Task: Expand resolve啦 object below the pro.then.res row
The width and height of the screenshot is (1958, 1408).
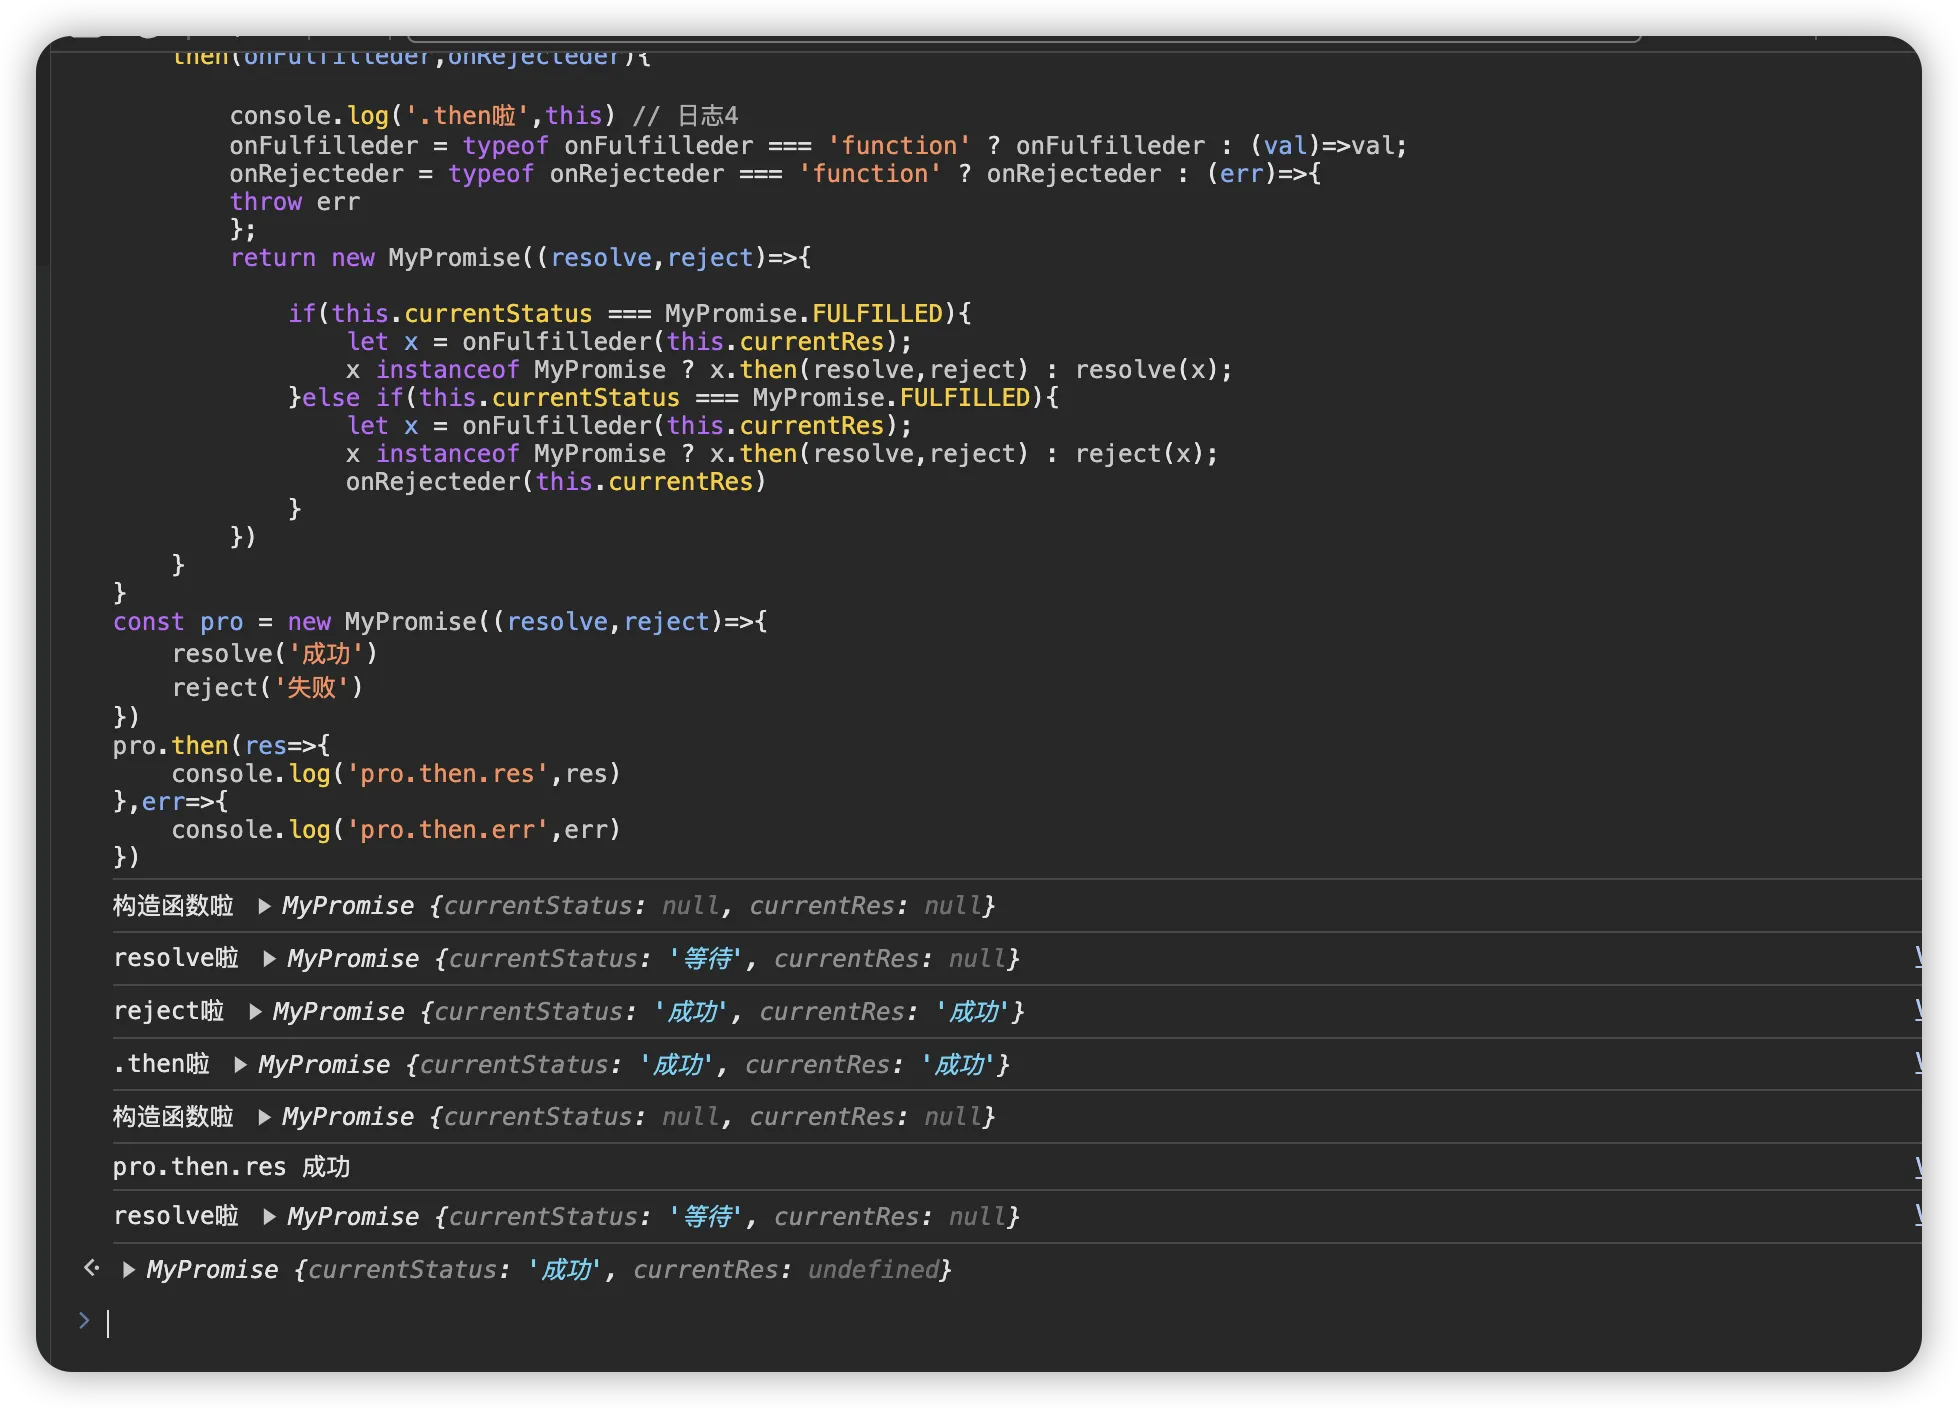Action: (x=269, y=1217)
